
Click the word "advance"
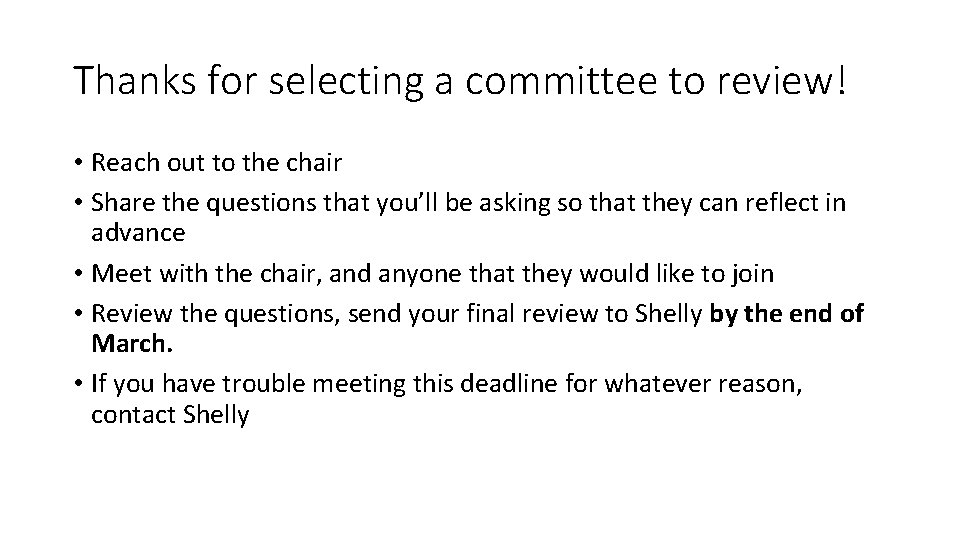[x=138, y=233]
